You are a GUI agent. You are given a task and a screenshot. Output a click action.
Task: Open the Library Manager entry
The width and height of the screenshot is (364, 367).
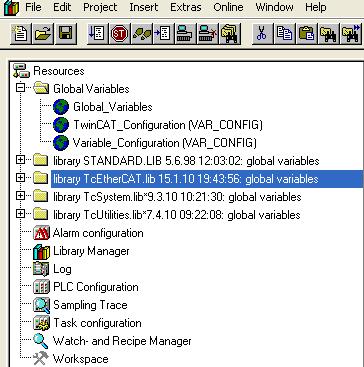91,251
